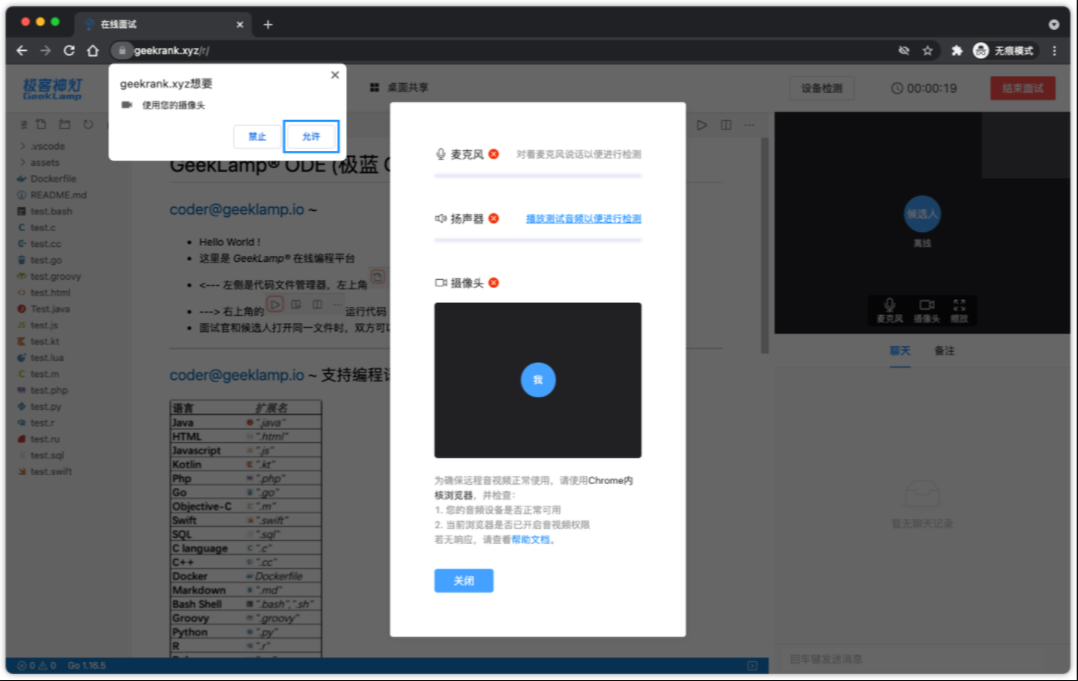Click the refresh icon in file explorer
1078x681 pixels.
(x=88, y=124)
